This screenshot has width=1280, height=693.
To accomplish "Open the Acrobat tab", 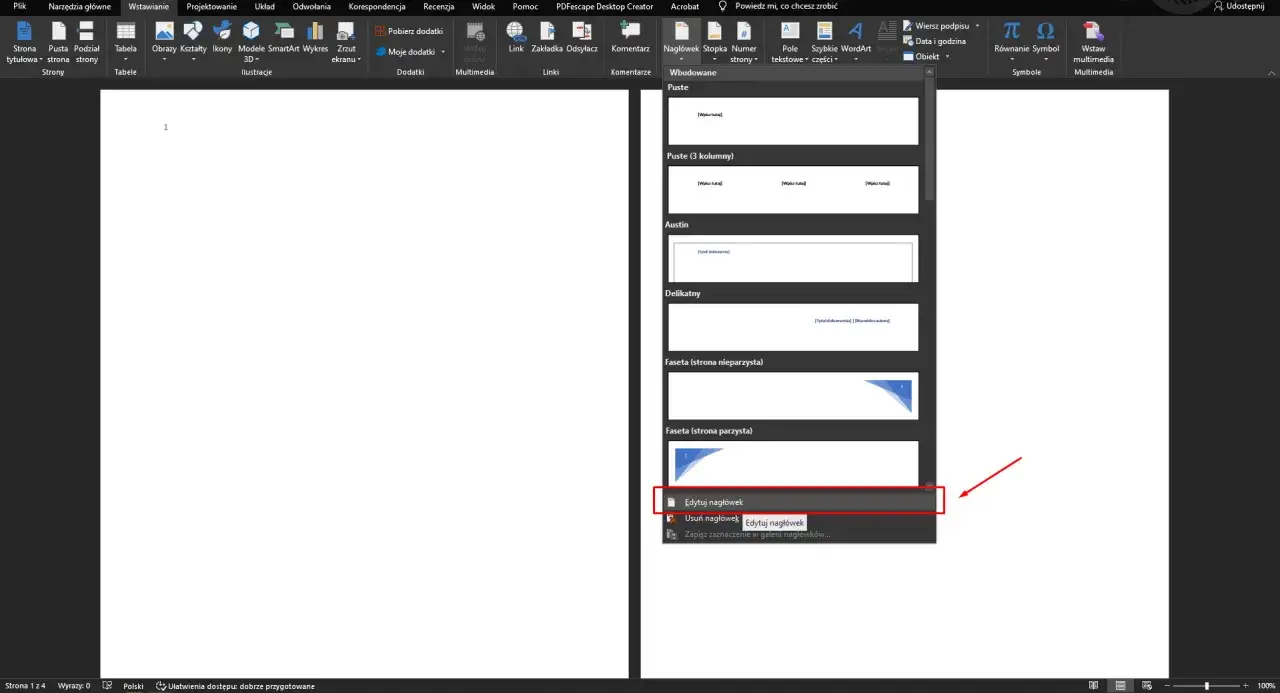I will 685,6.
